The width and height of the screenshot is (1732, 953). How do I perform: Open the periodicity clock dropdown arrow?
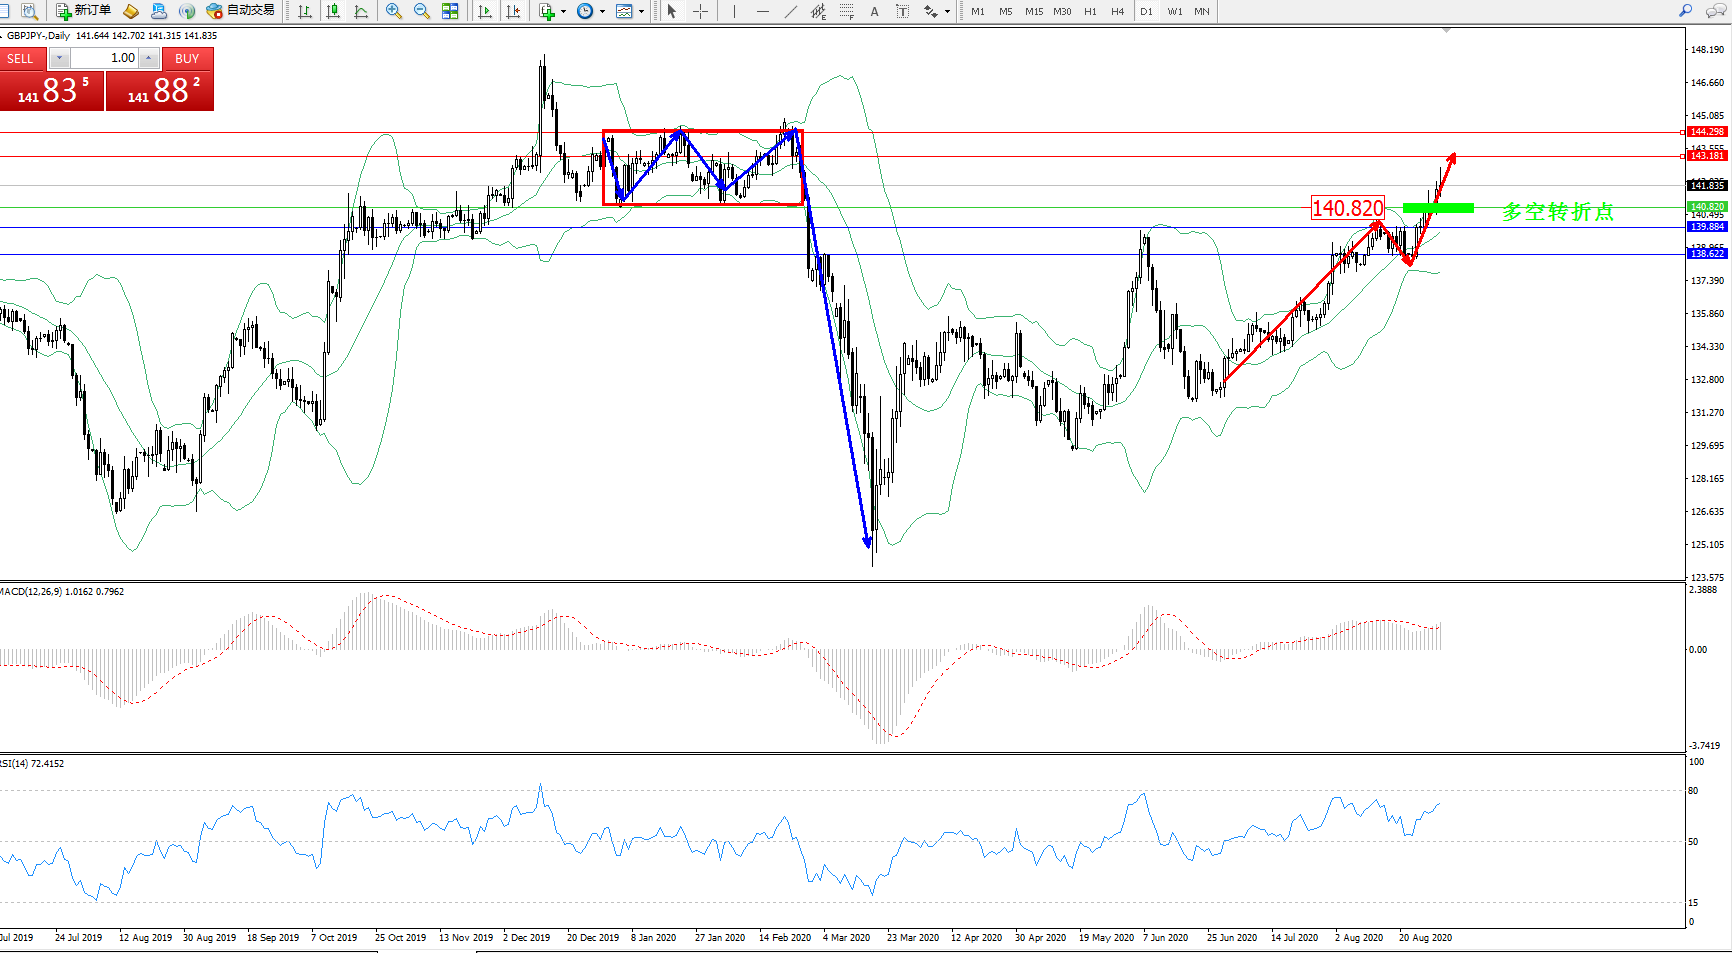click(602, 12)
